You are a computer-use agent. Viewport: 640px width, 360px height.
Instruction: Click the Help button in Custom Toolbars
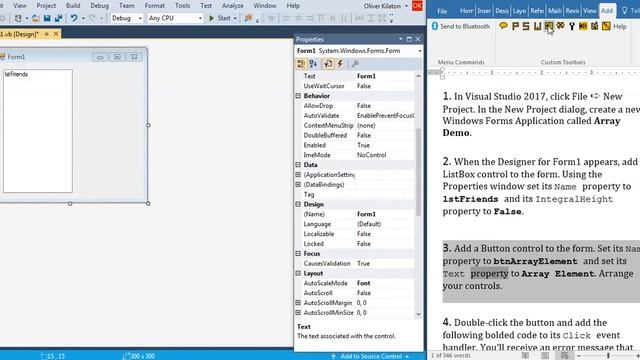[620, 26]
